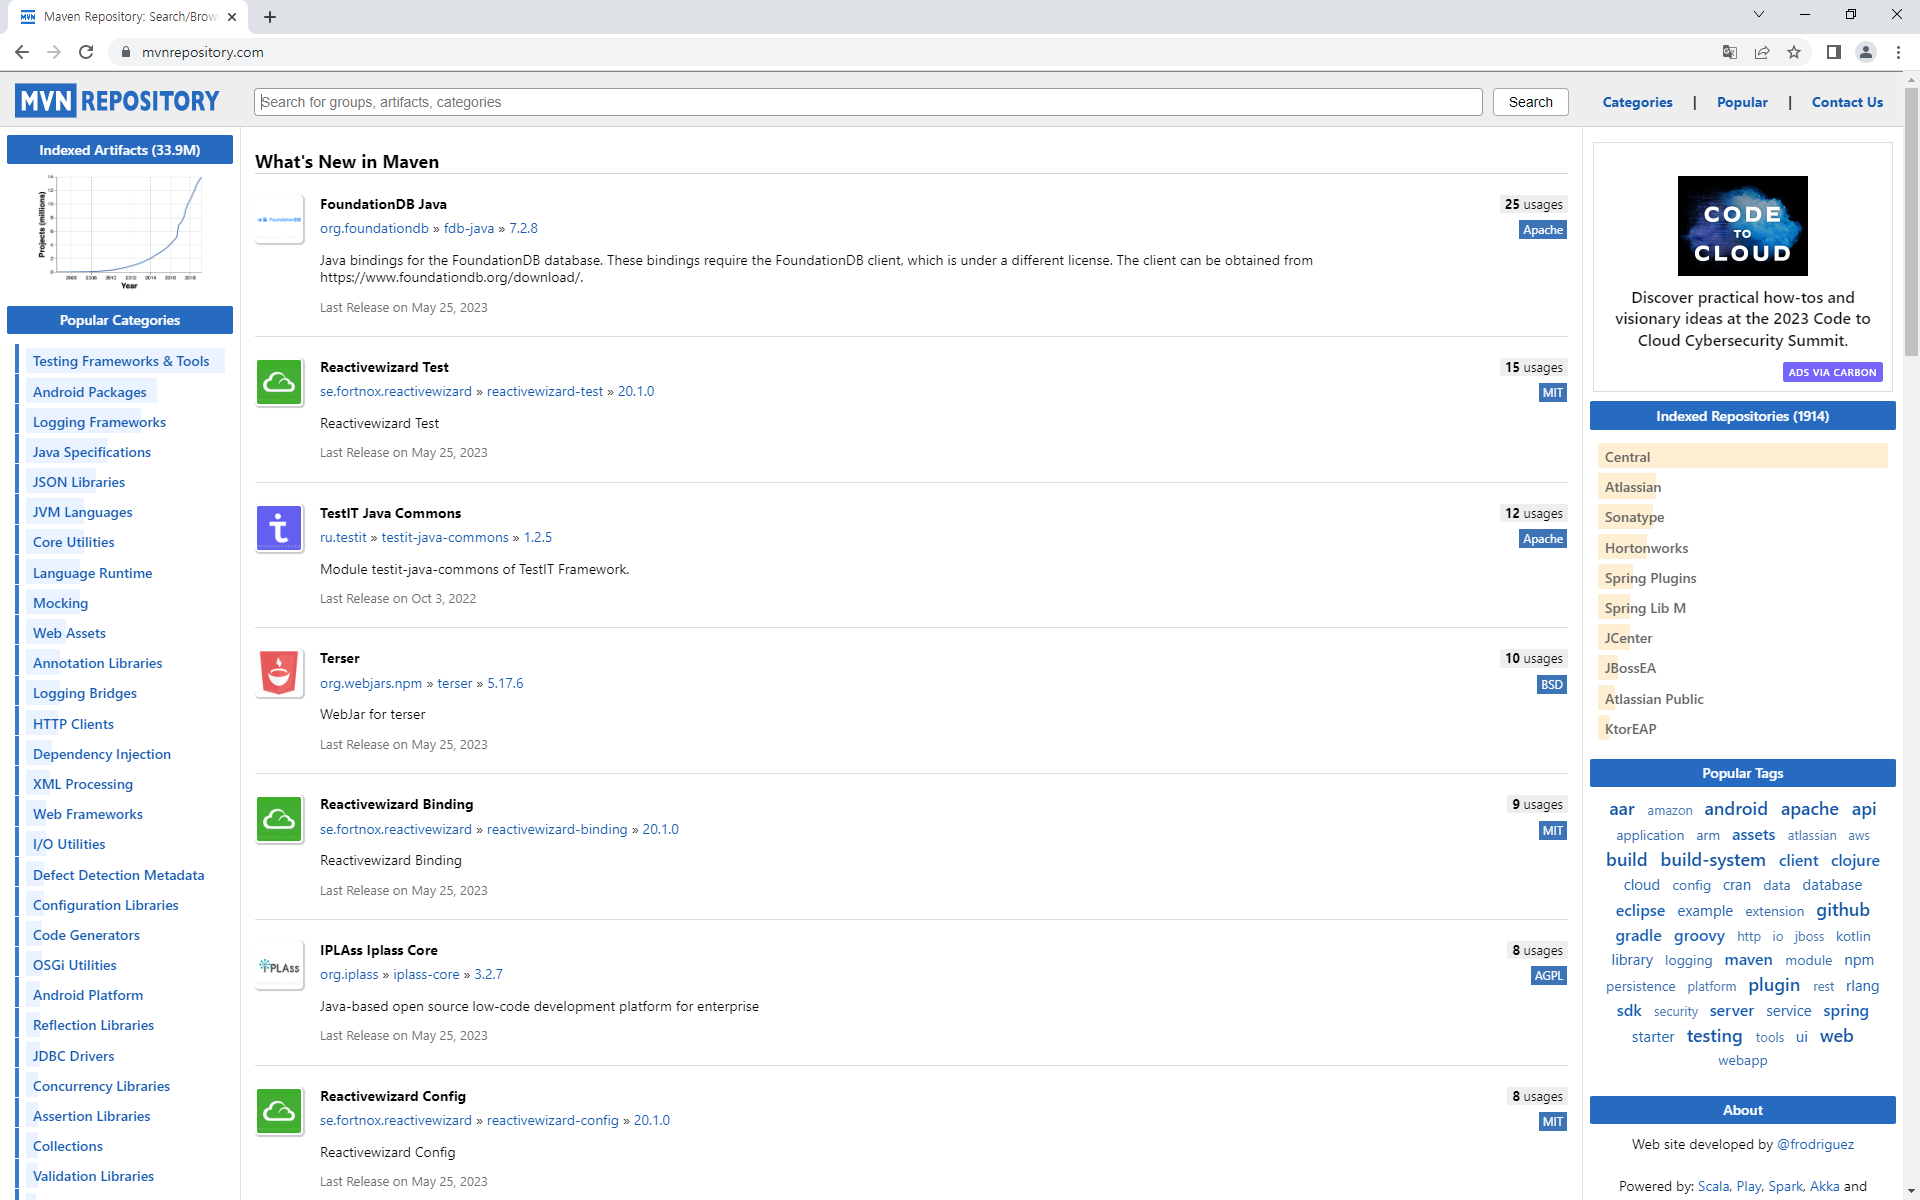The height and width of the screenshot is (1200, 1920).
Task: Bookmark this page with the star icon
Action: [1794, 52]
